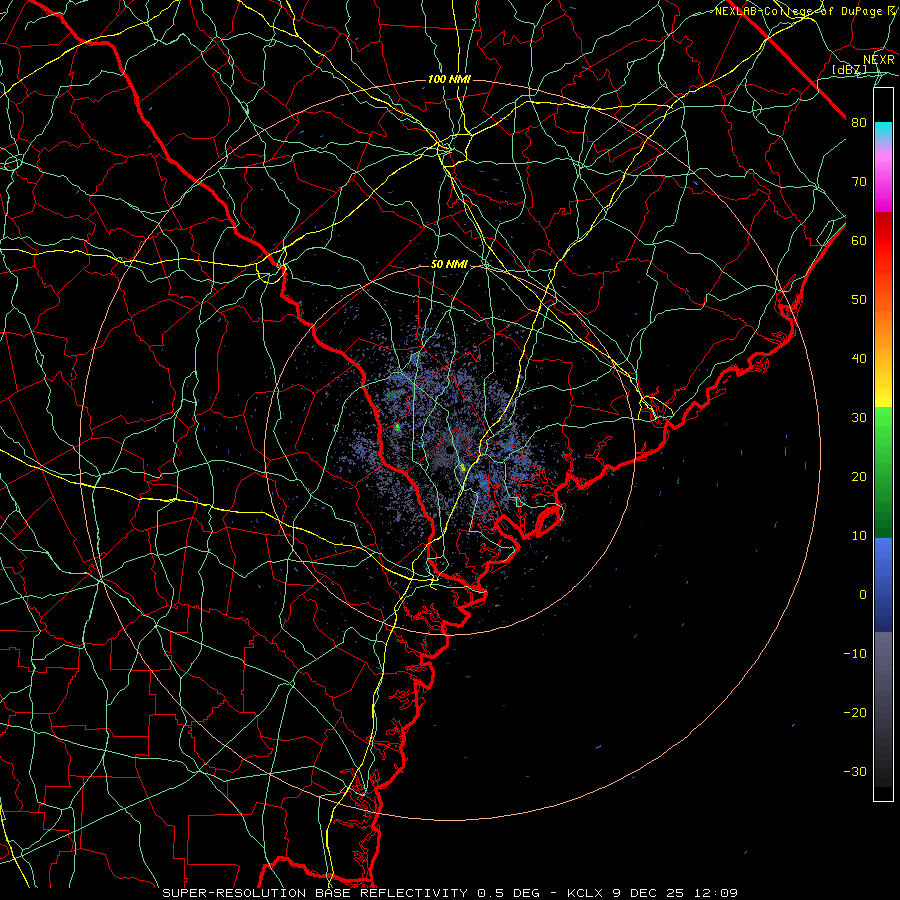Select the "80" dBZ scale value

pyautogui.click(x=859, y=122)
